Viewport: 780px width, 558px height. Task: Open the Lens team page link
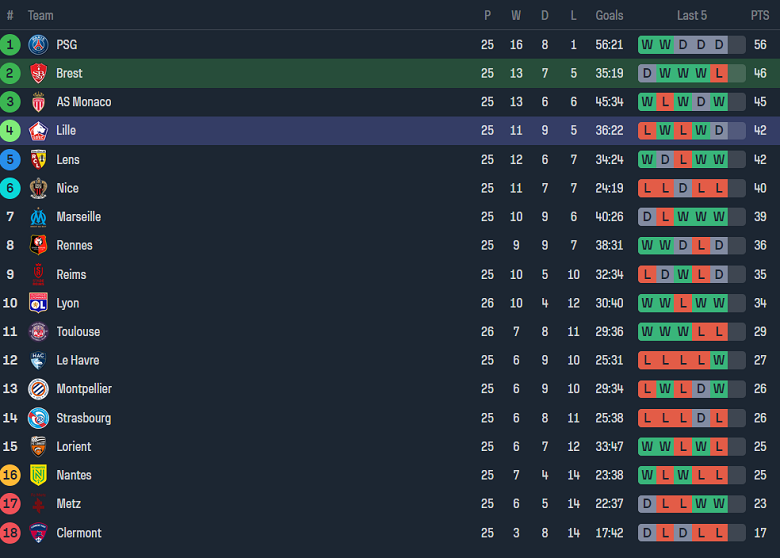click(68, 160)
